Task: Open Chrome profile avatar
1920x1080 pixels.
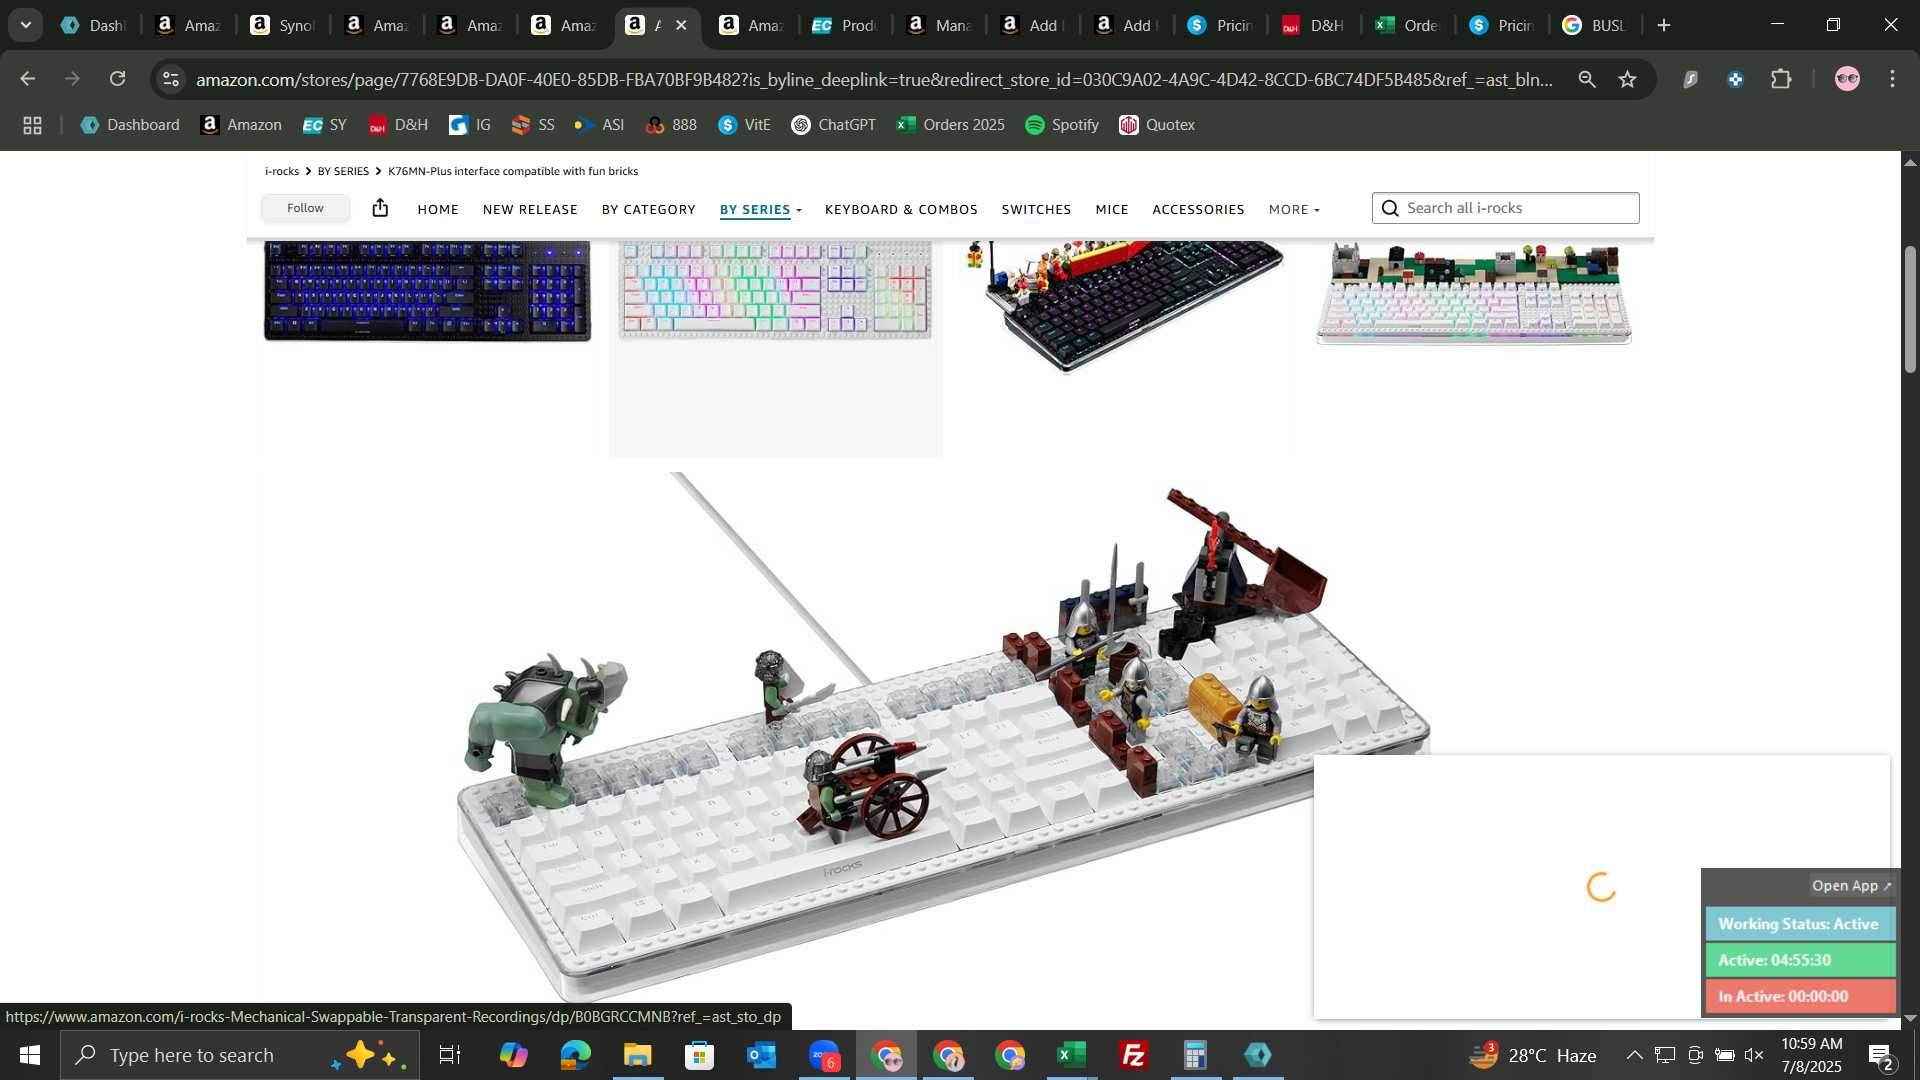Action: coord(1847,79)
